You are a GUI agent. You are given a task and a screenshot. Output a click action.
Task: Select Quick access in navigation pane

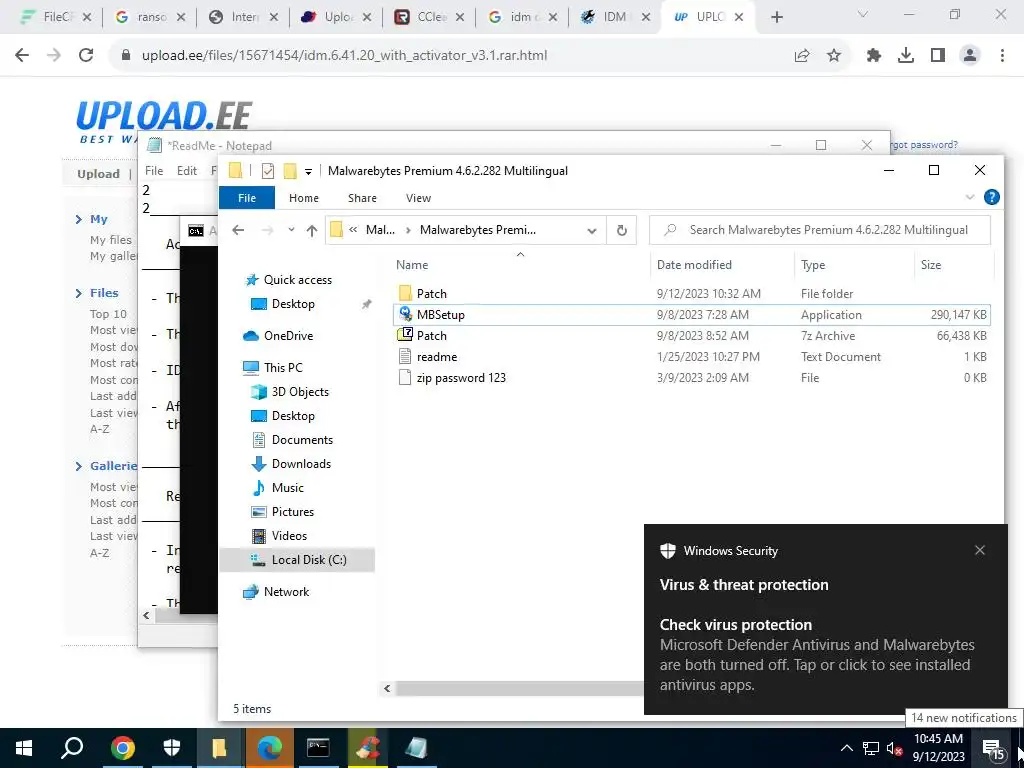(297, 280)
